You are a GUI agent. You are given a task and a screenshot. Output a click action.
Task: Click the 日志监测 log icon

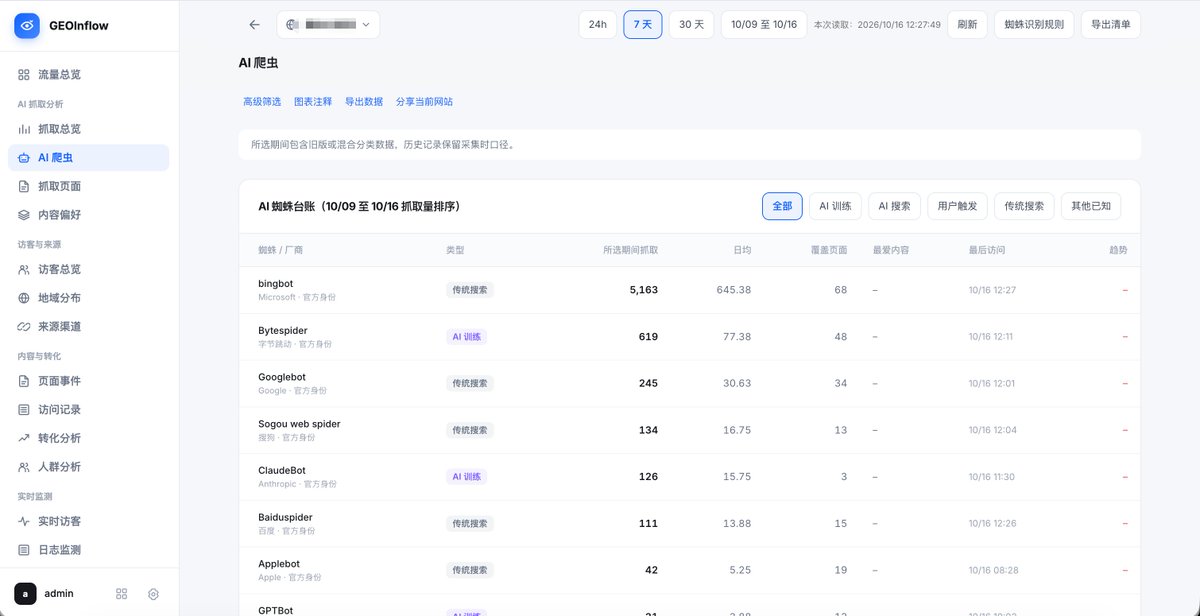click(x=24, y=550)
